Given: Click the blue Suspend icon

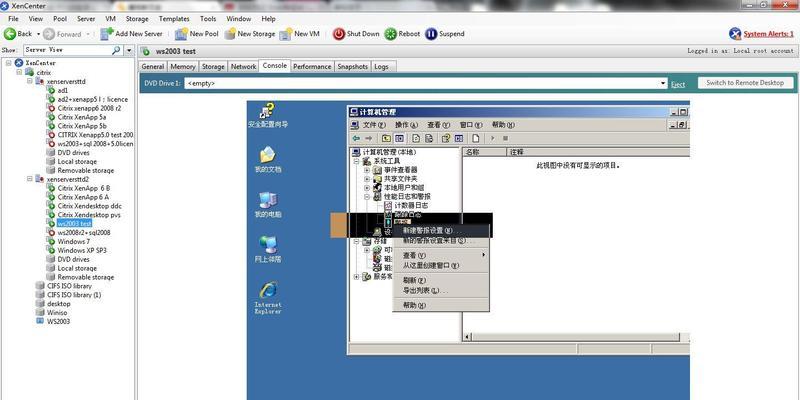Looking at the screenshot, I should [431, 34].
